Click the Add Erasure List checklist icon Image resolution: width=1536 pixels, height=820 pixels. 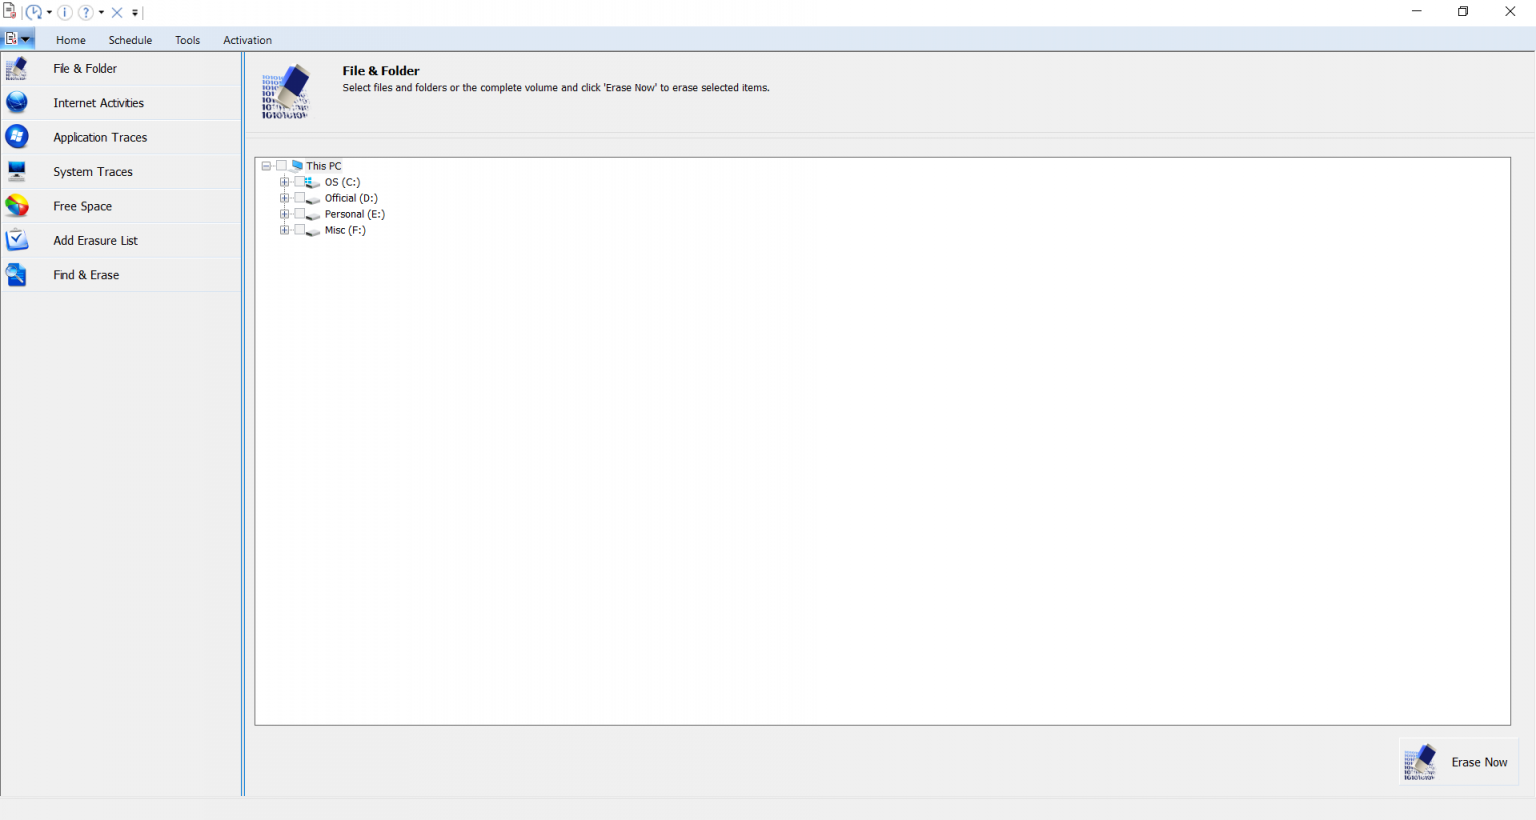[17, 240]
